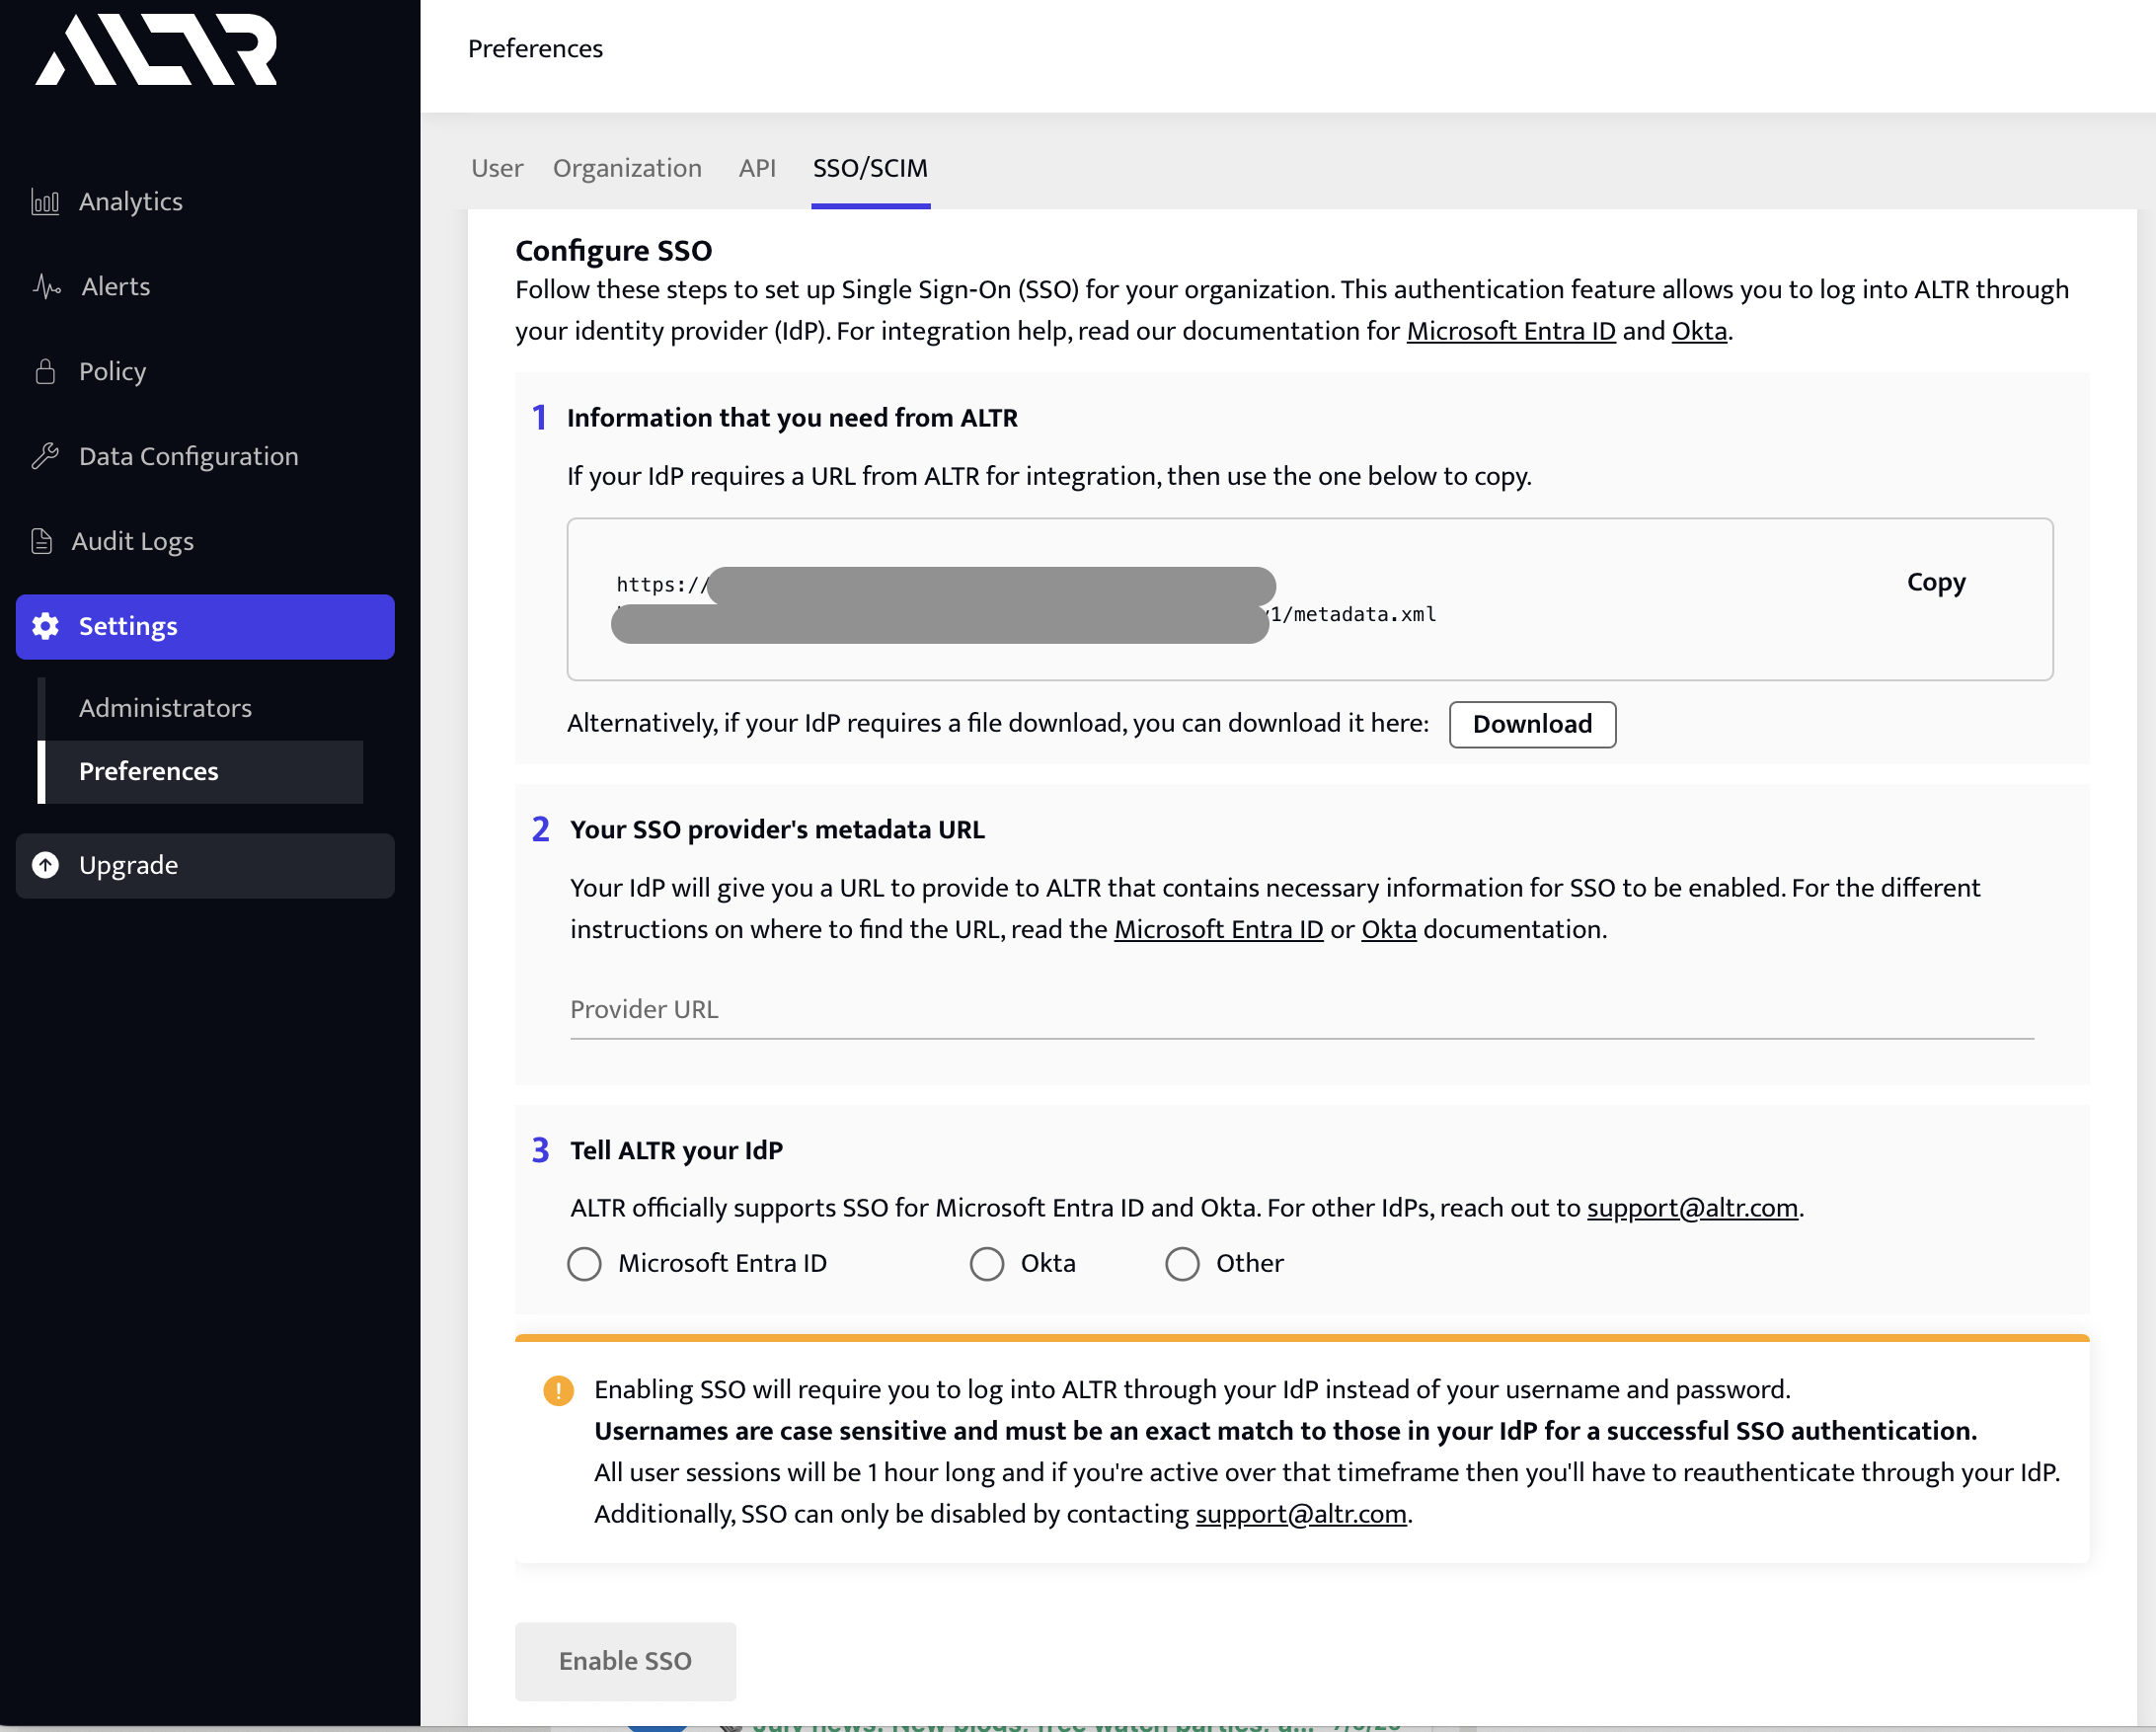Click the Settings gear icon
This screenshot has width=2156, height=1732.
pos(45,627)
